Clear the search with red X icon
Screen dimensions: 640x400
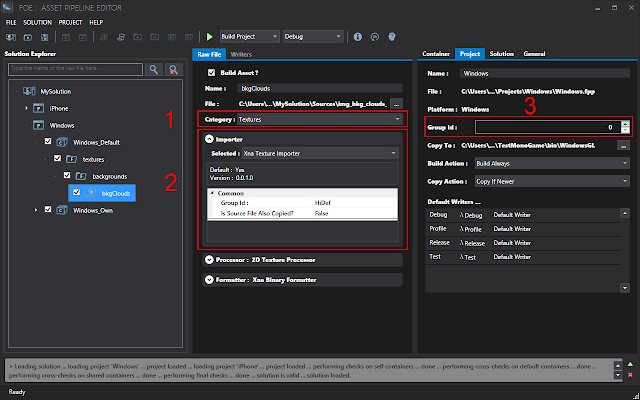(174, 70)
